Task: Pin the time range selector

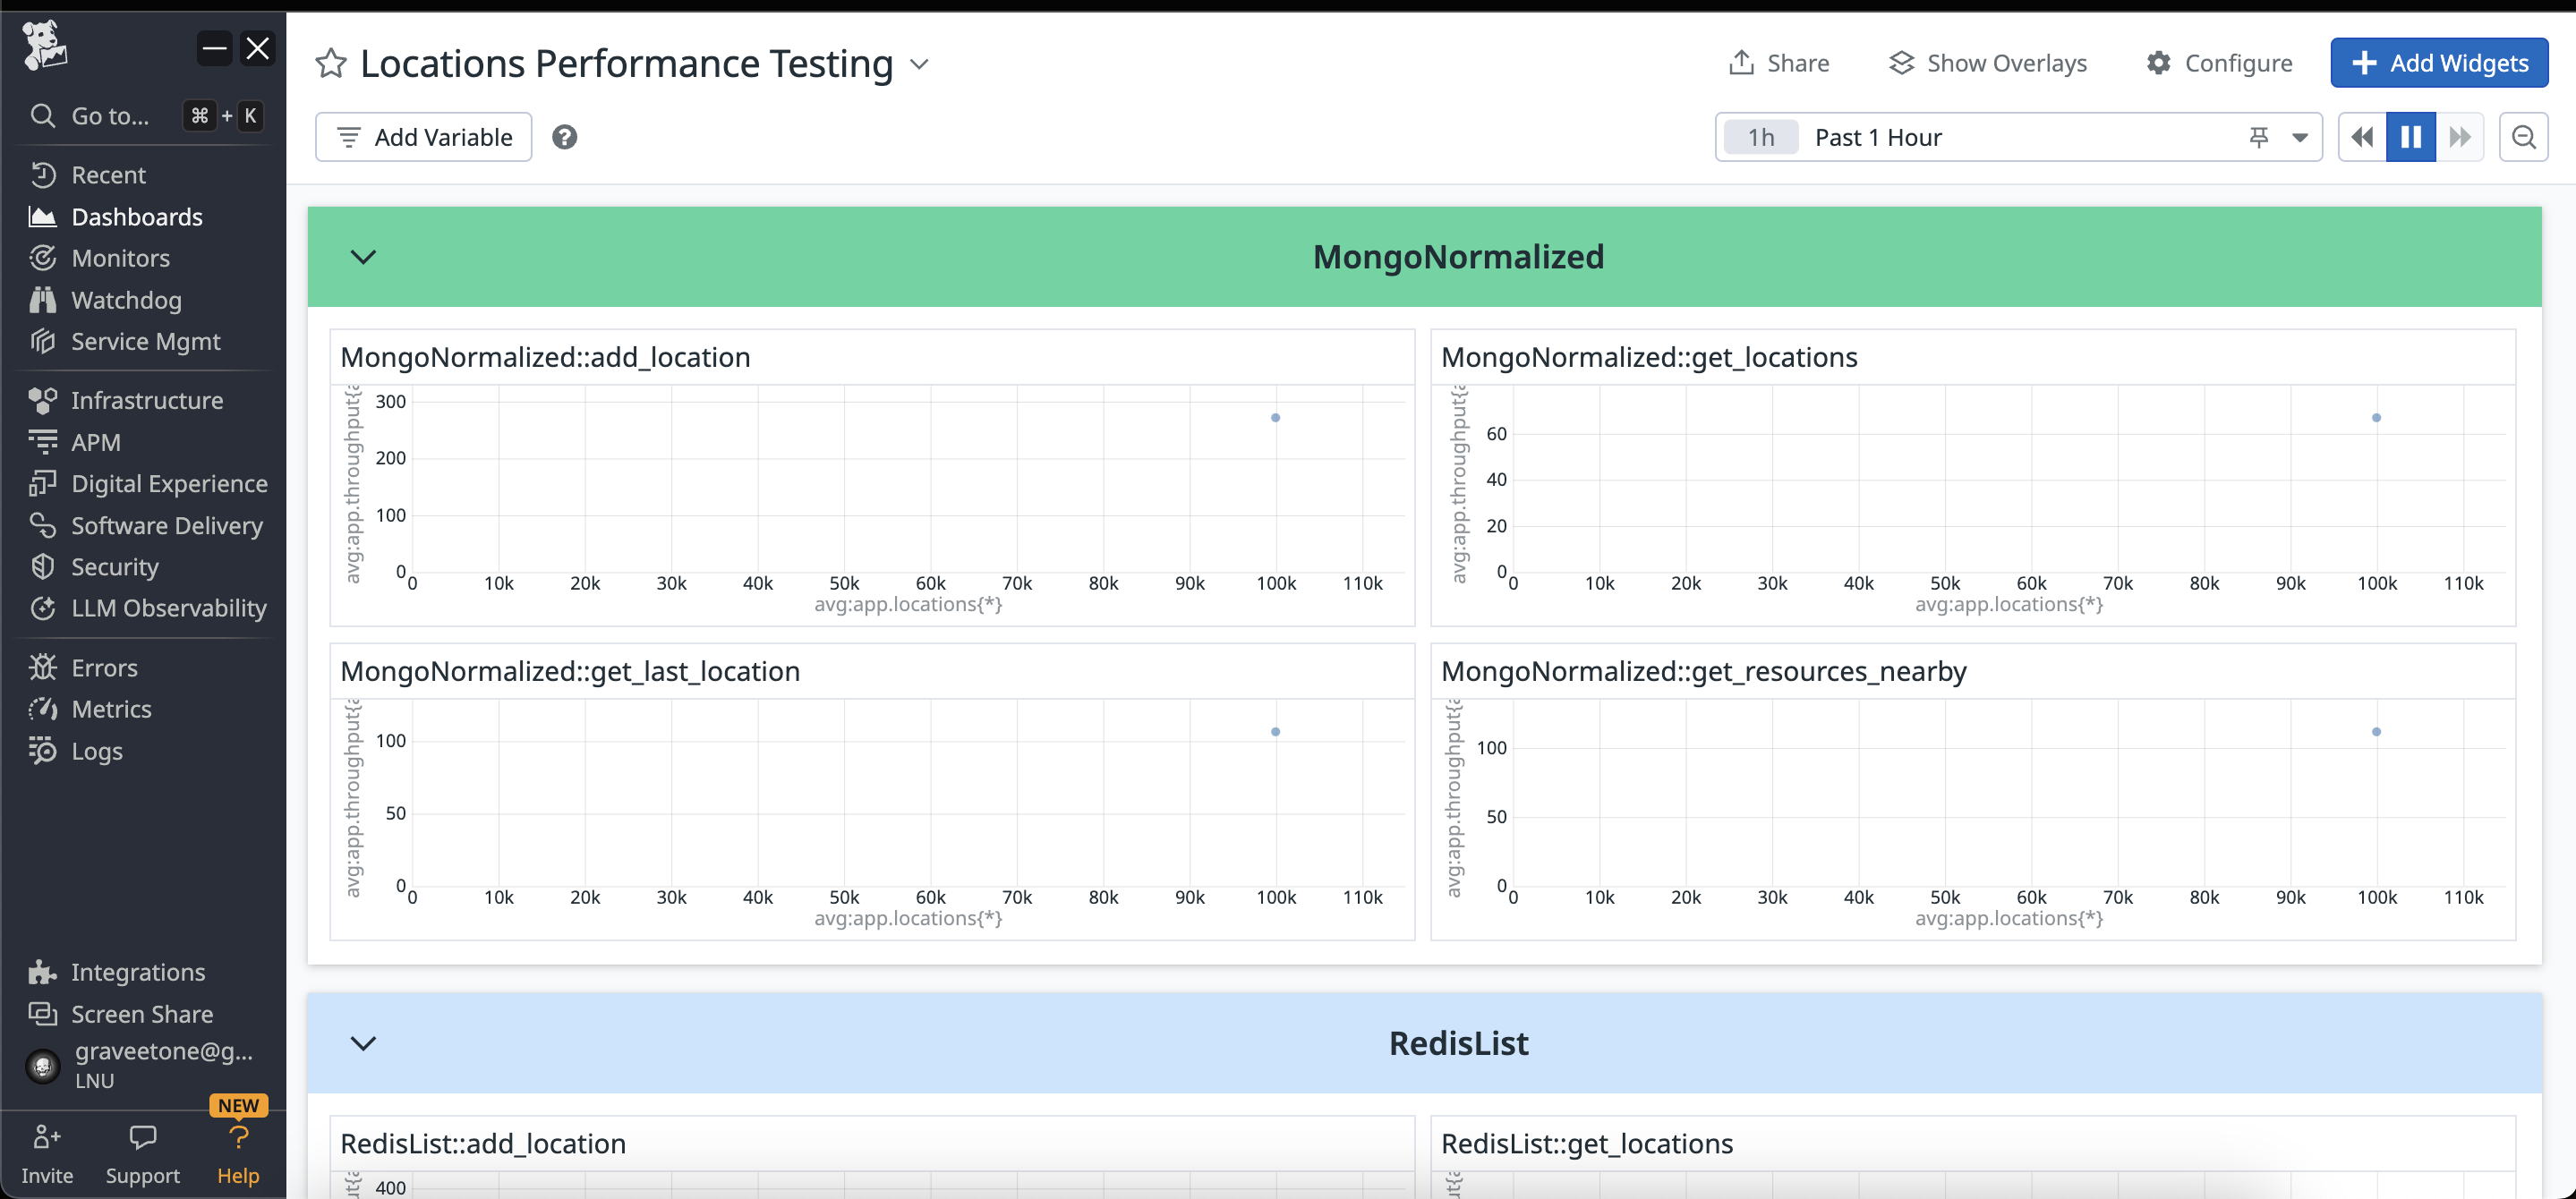Action: click(x=2258, y=137)
